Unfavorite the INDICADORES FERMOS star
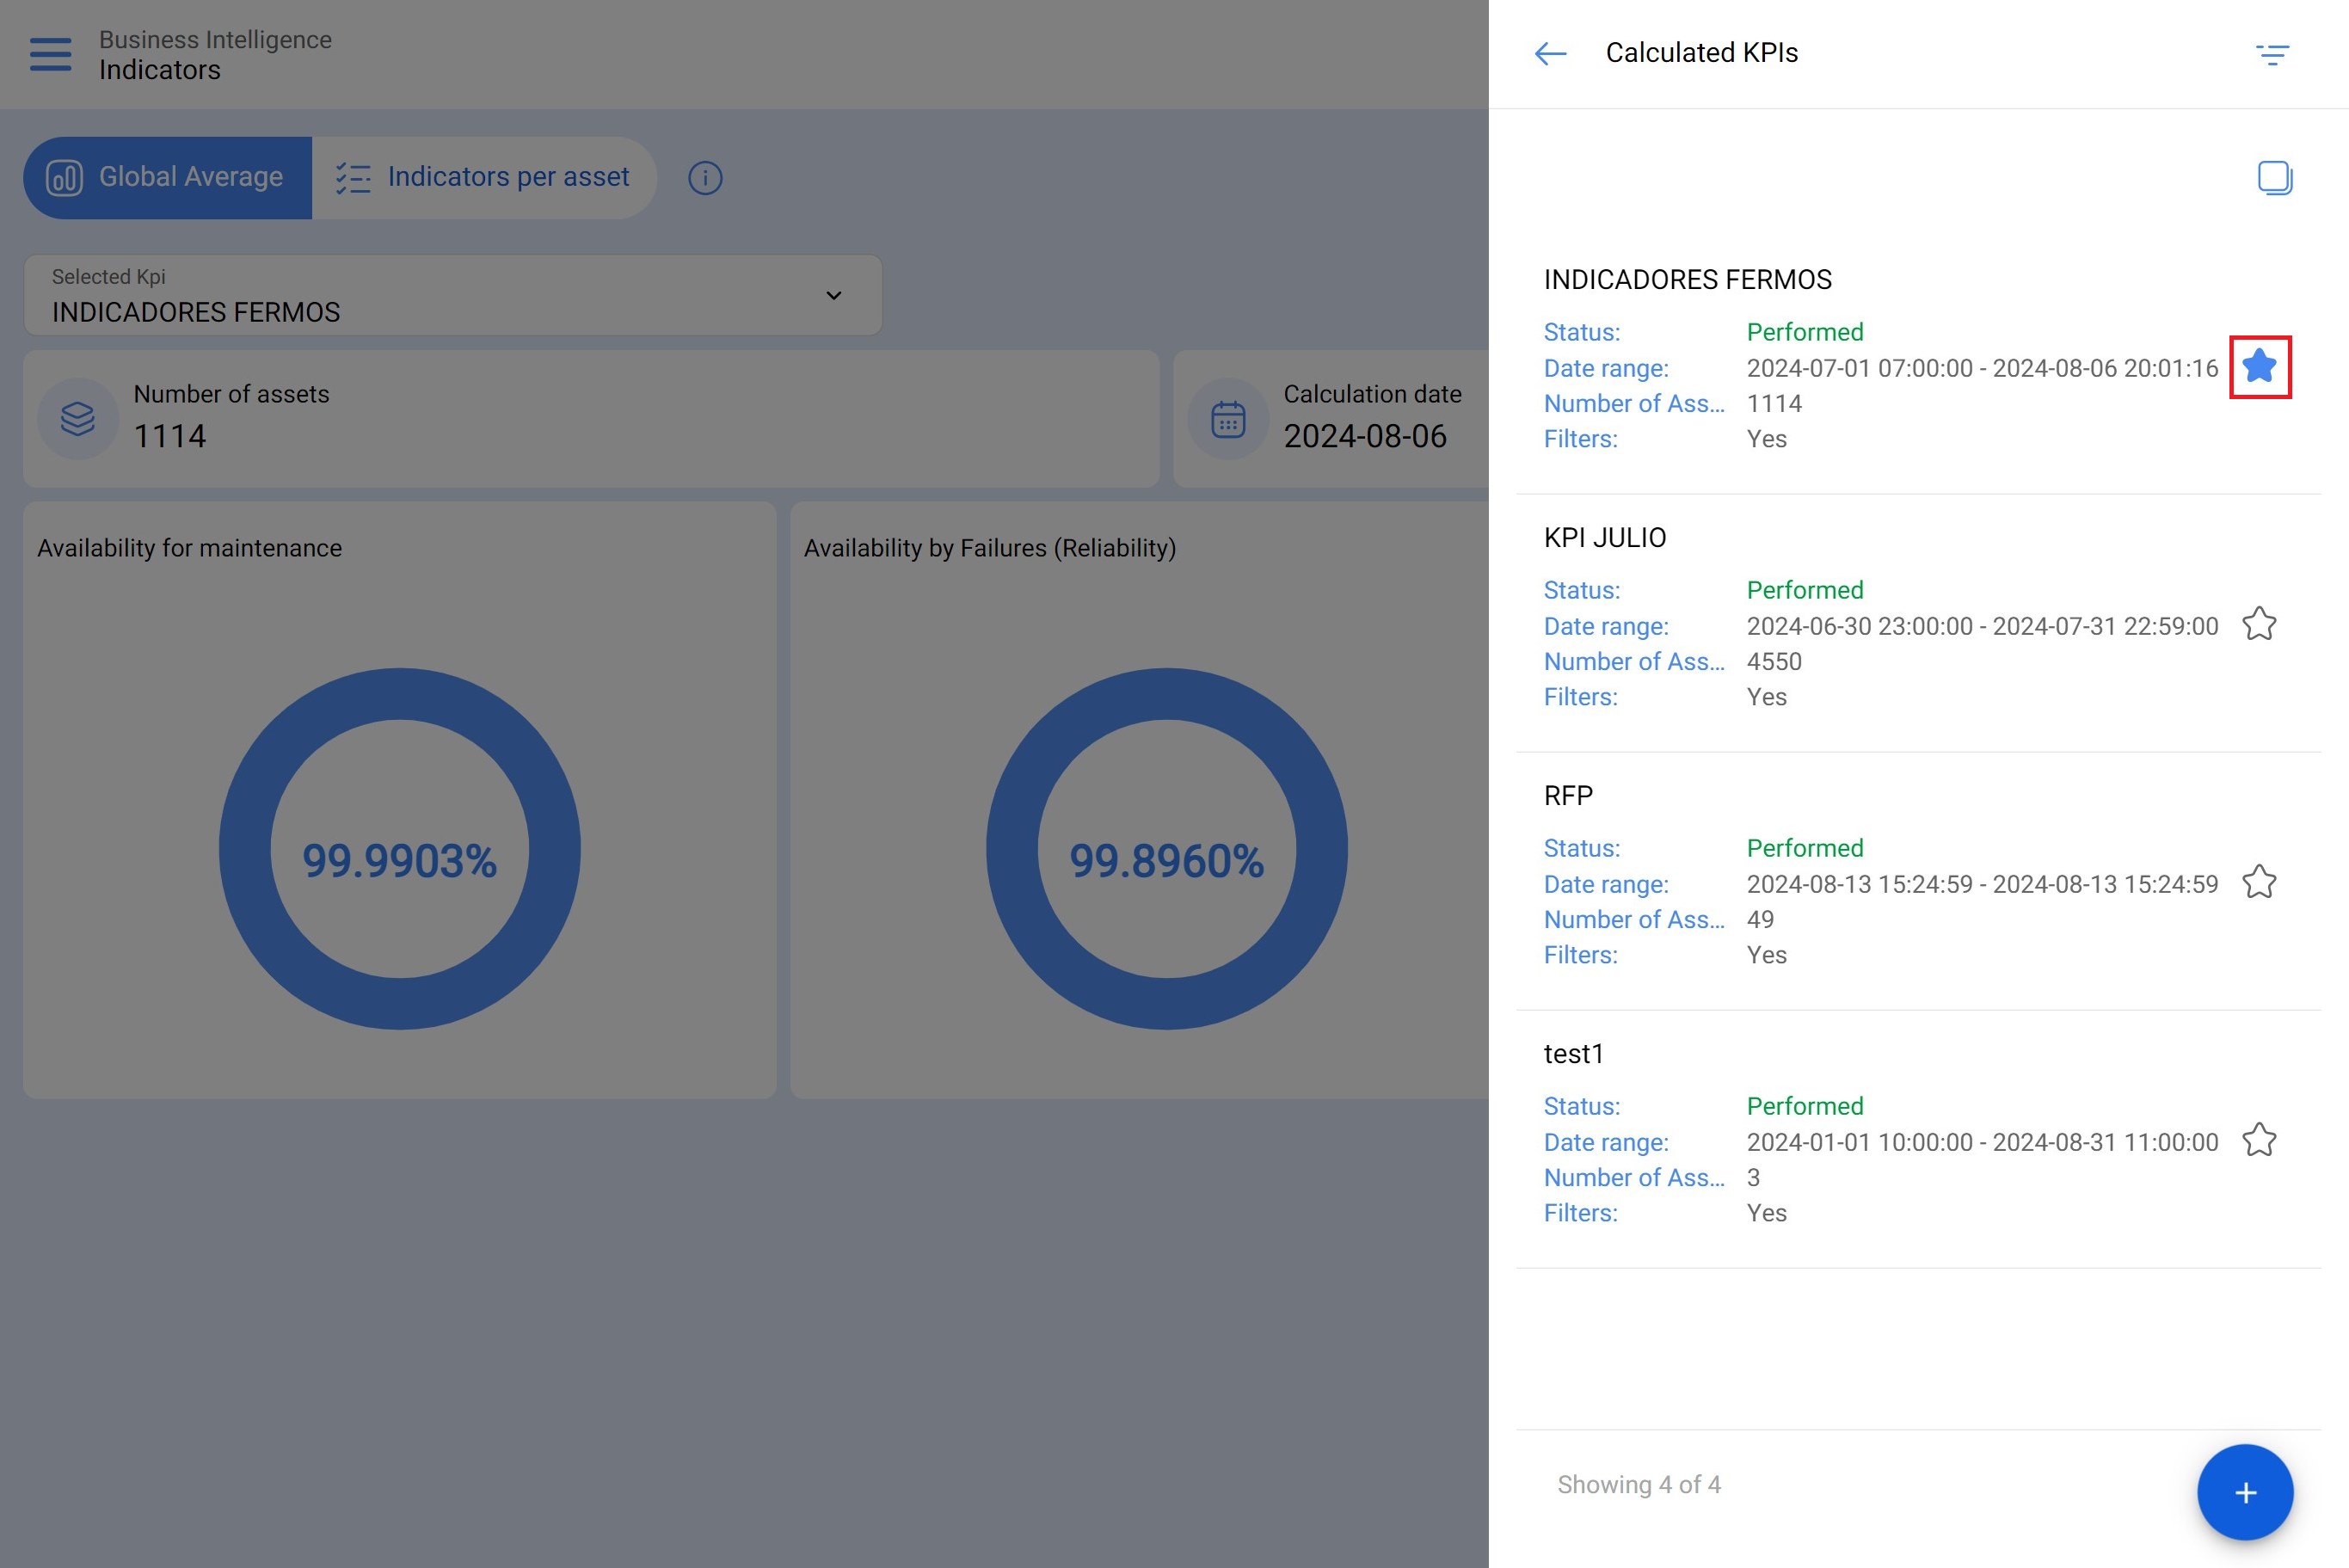Viewport: 2349px width, 1568px height. click(2259, 367)
